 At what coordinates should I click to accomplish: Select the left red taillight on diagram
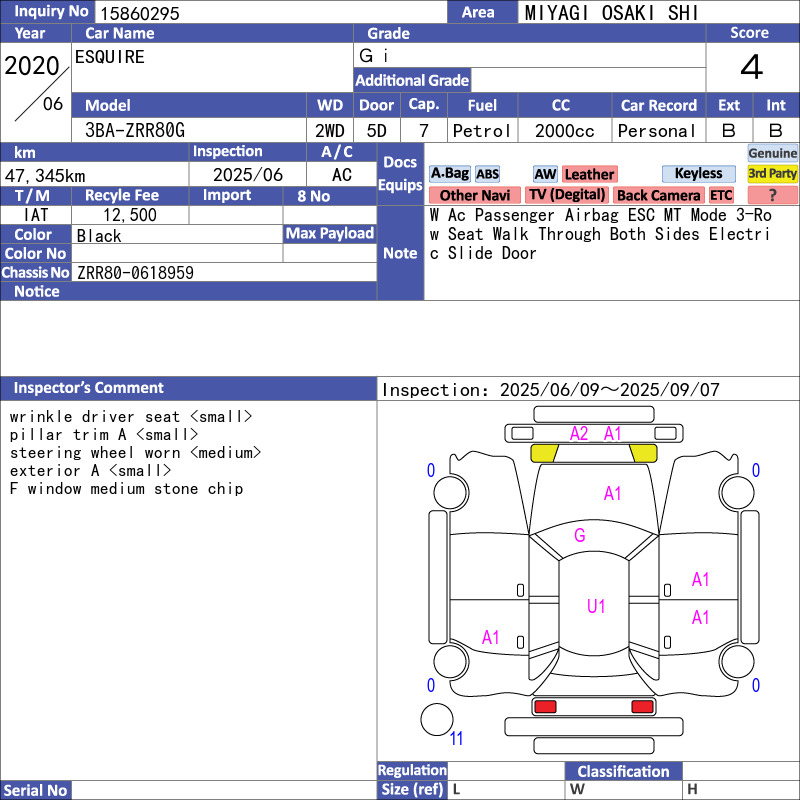pos(545,707)
